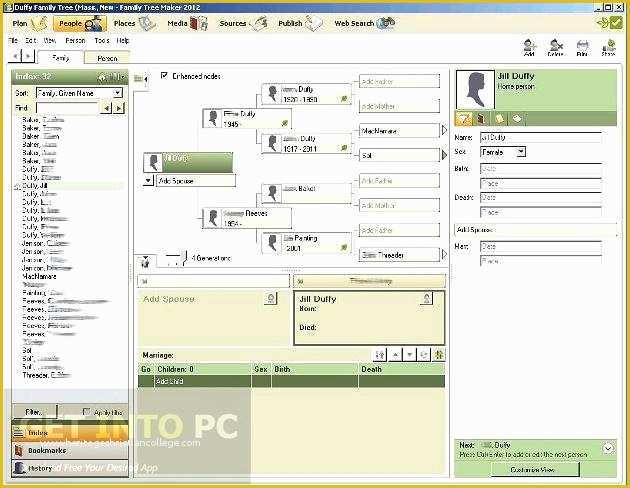630x488 pixels.
Task: Click the Customize View button
Action: 535,469
